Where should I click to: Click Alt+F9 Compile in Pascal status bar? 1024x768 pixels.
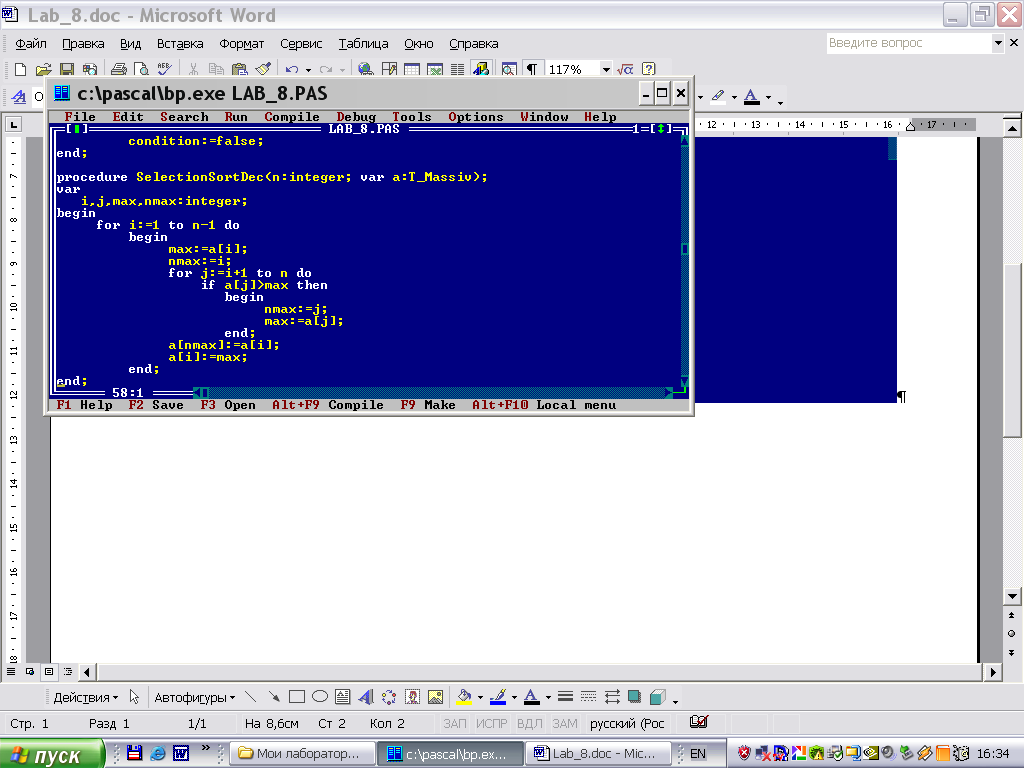coord(328,405)
